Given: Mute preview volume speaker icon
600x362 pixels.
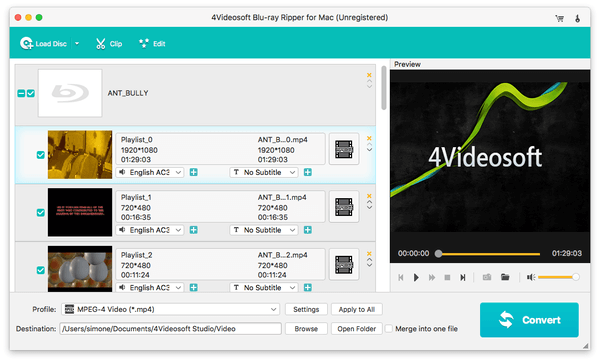Looking at the screenshot, I should 531,277.
